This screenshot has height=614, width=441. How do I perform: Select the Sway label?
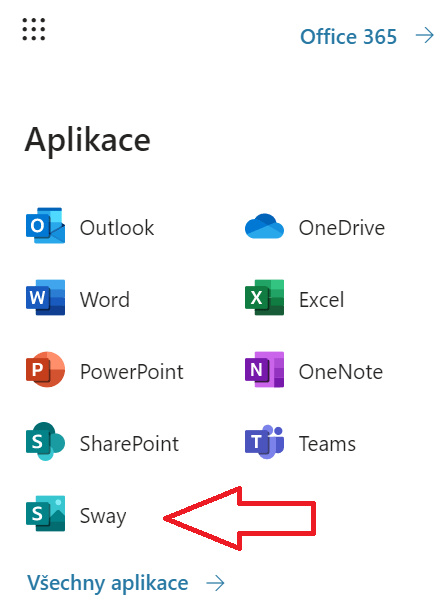pos(103,516)
